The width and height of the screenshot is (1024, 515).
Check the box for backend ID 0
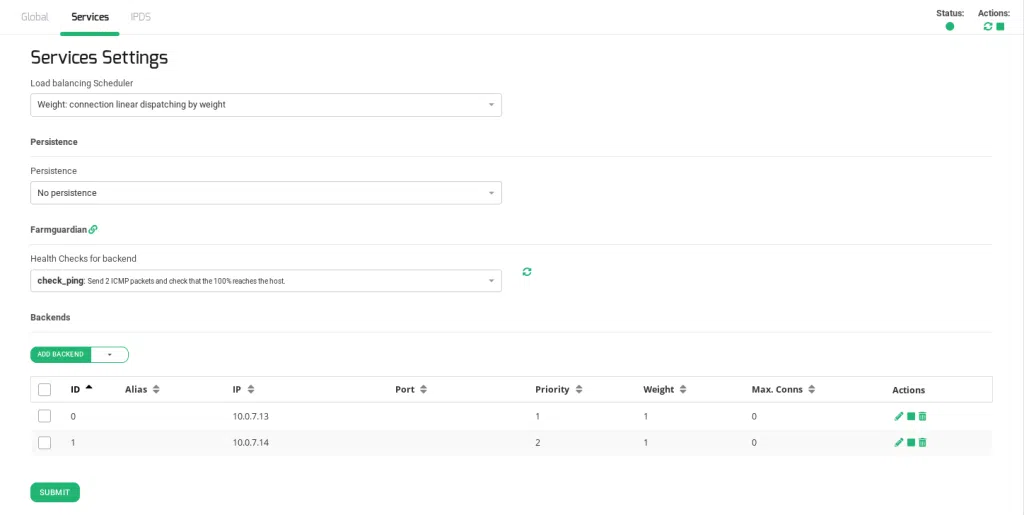44,416
